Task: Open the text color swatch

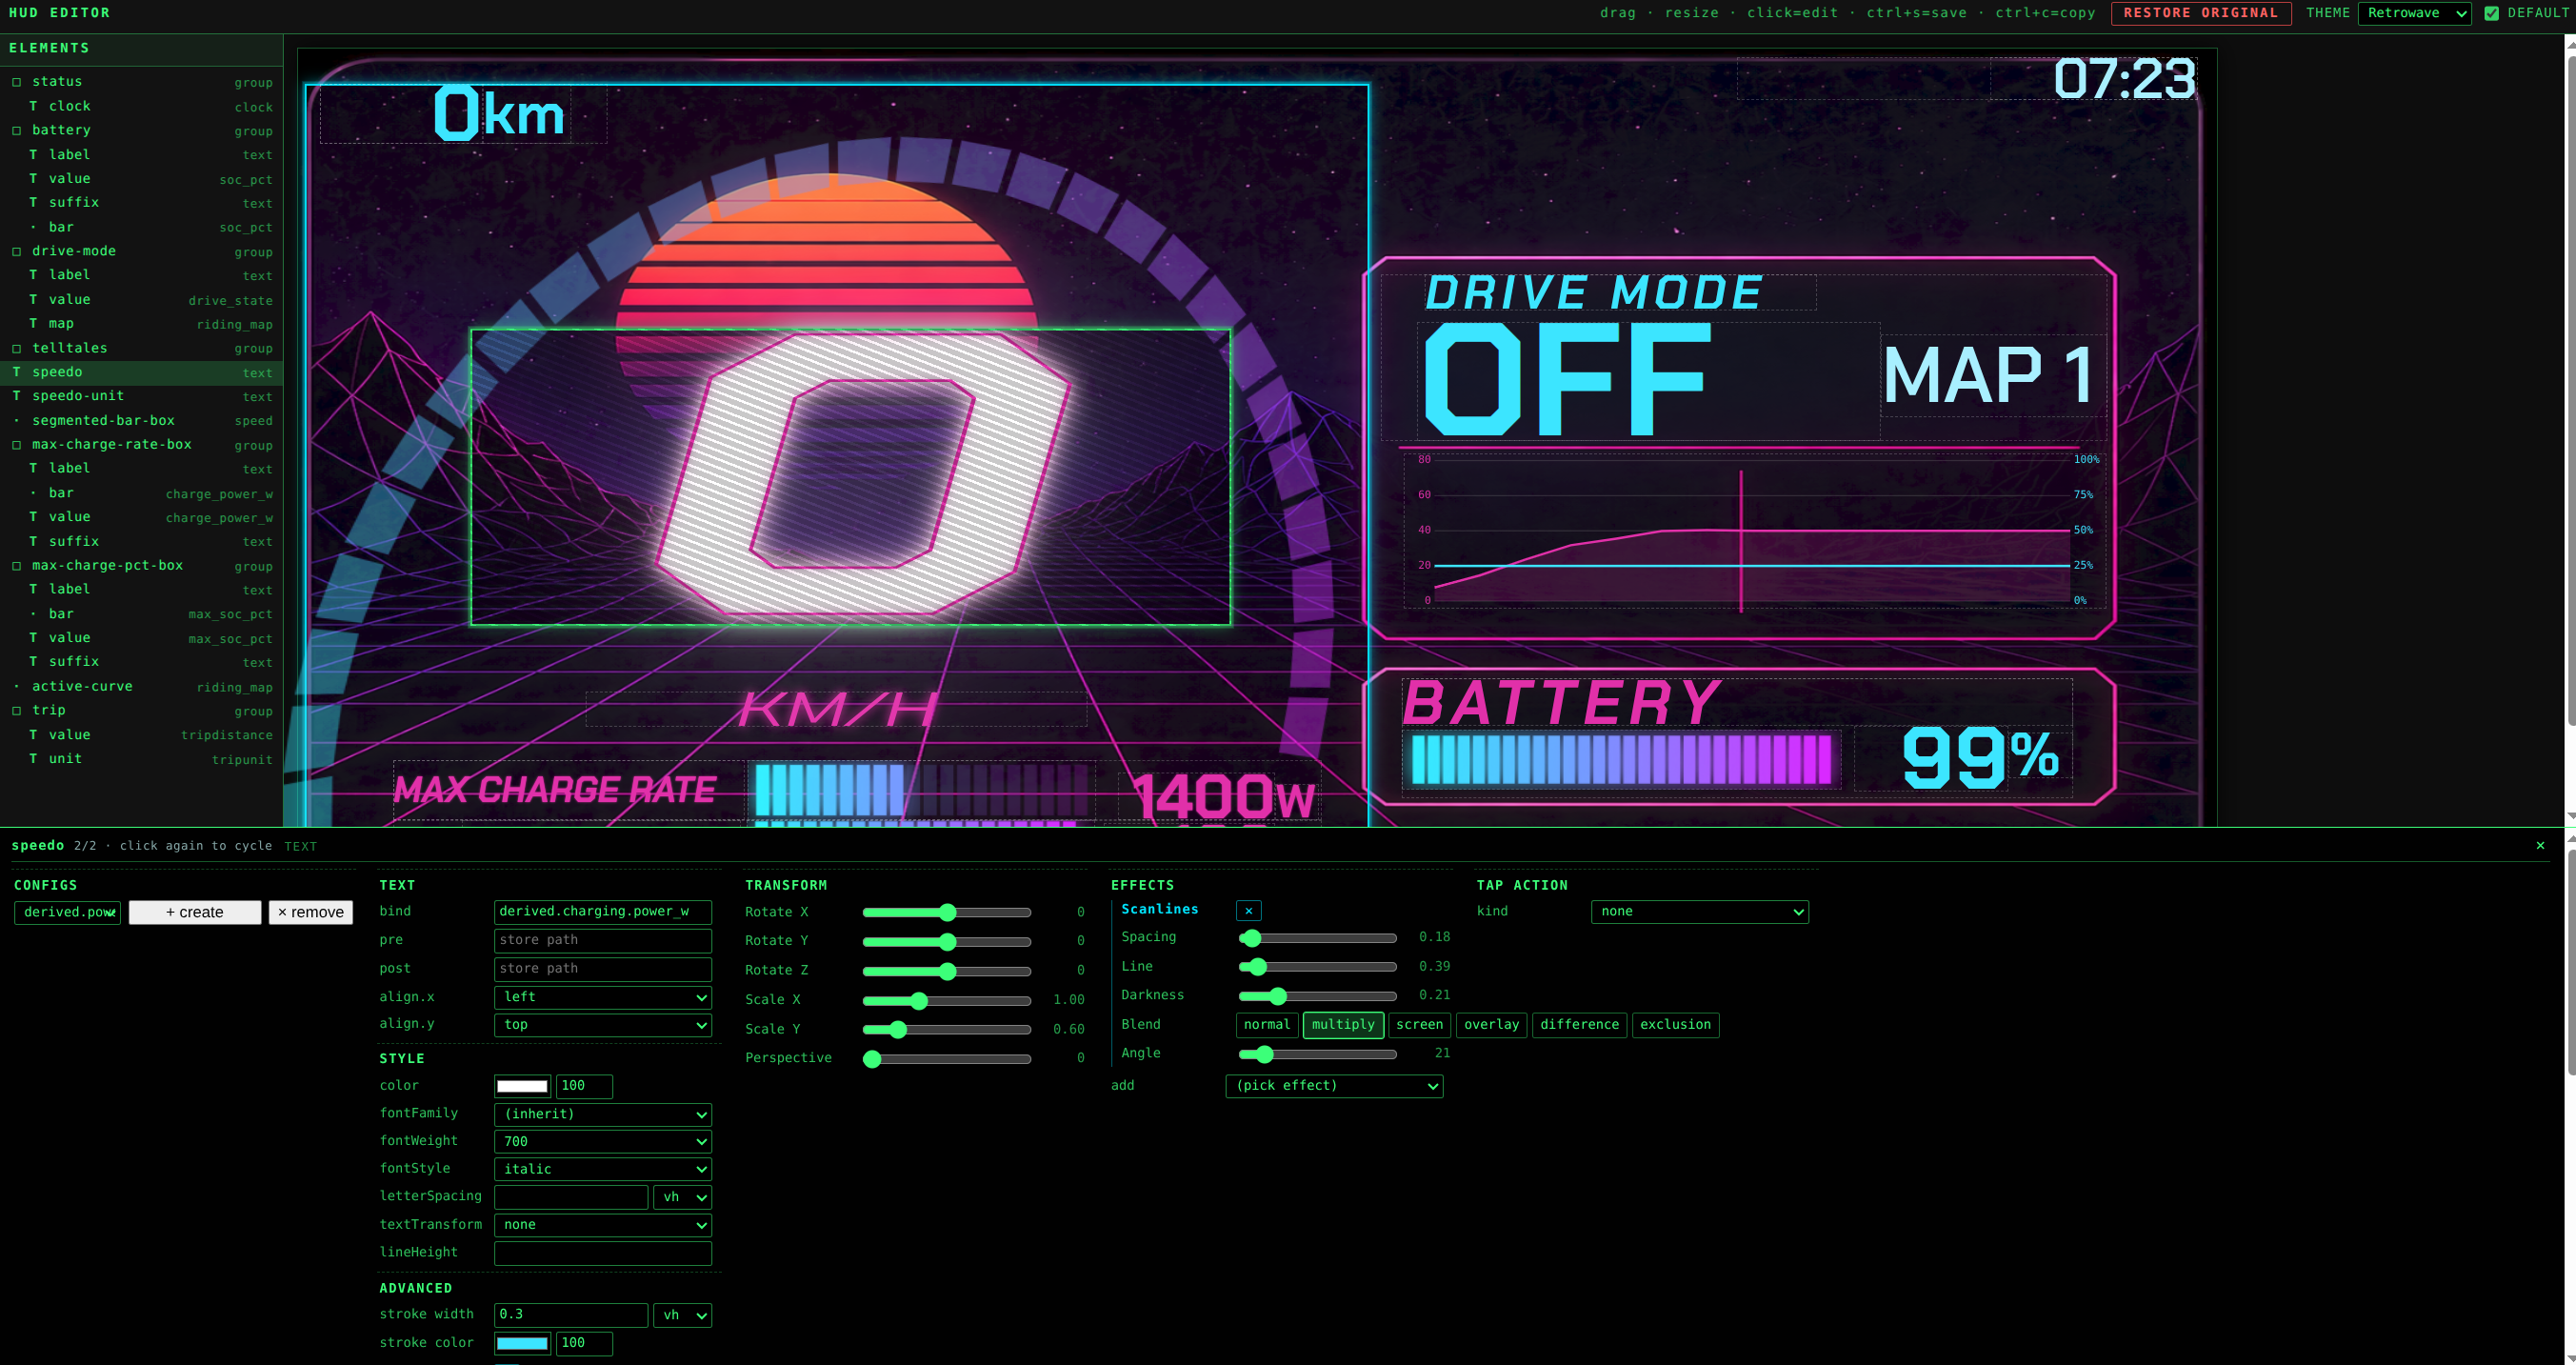Action: pos(522,1087)
